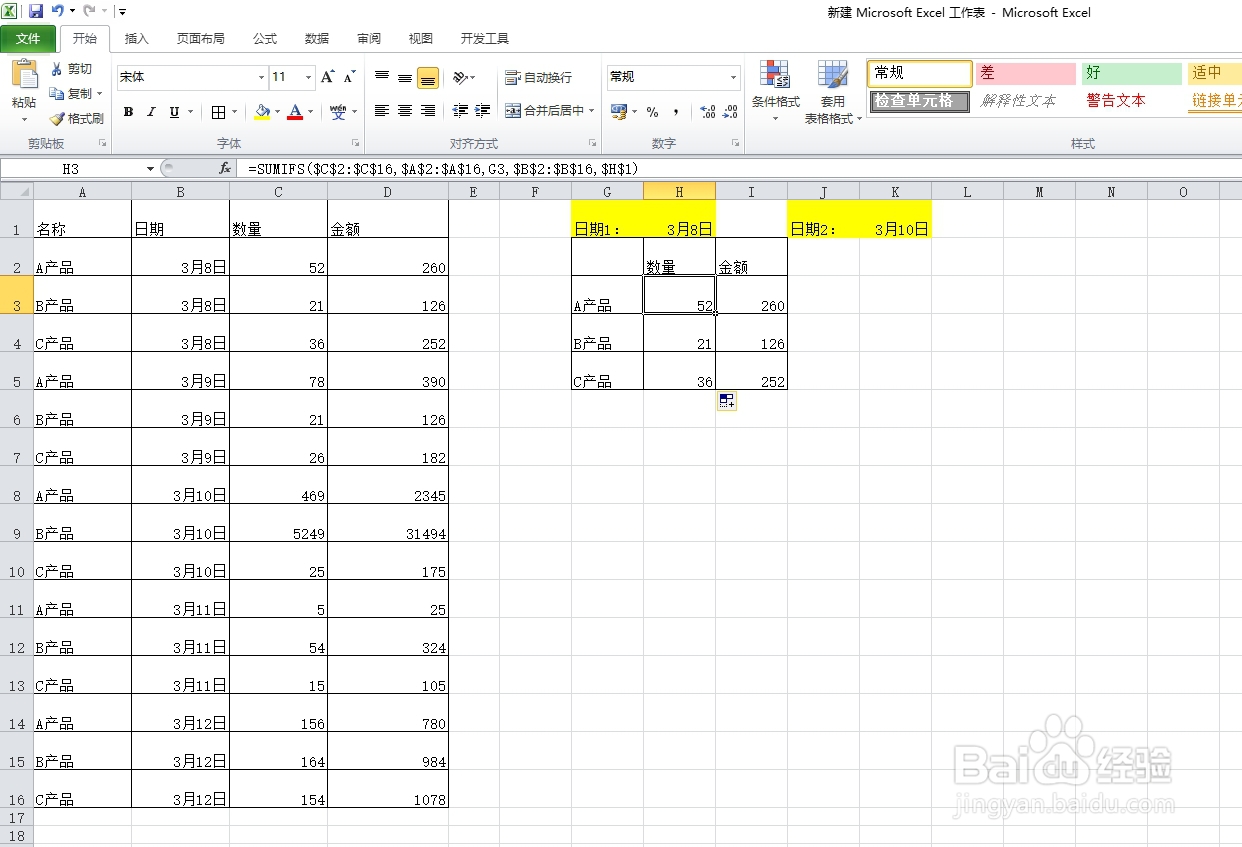
Task: Switch to Page Layout (页面布局) tab
Action: 200,39
